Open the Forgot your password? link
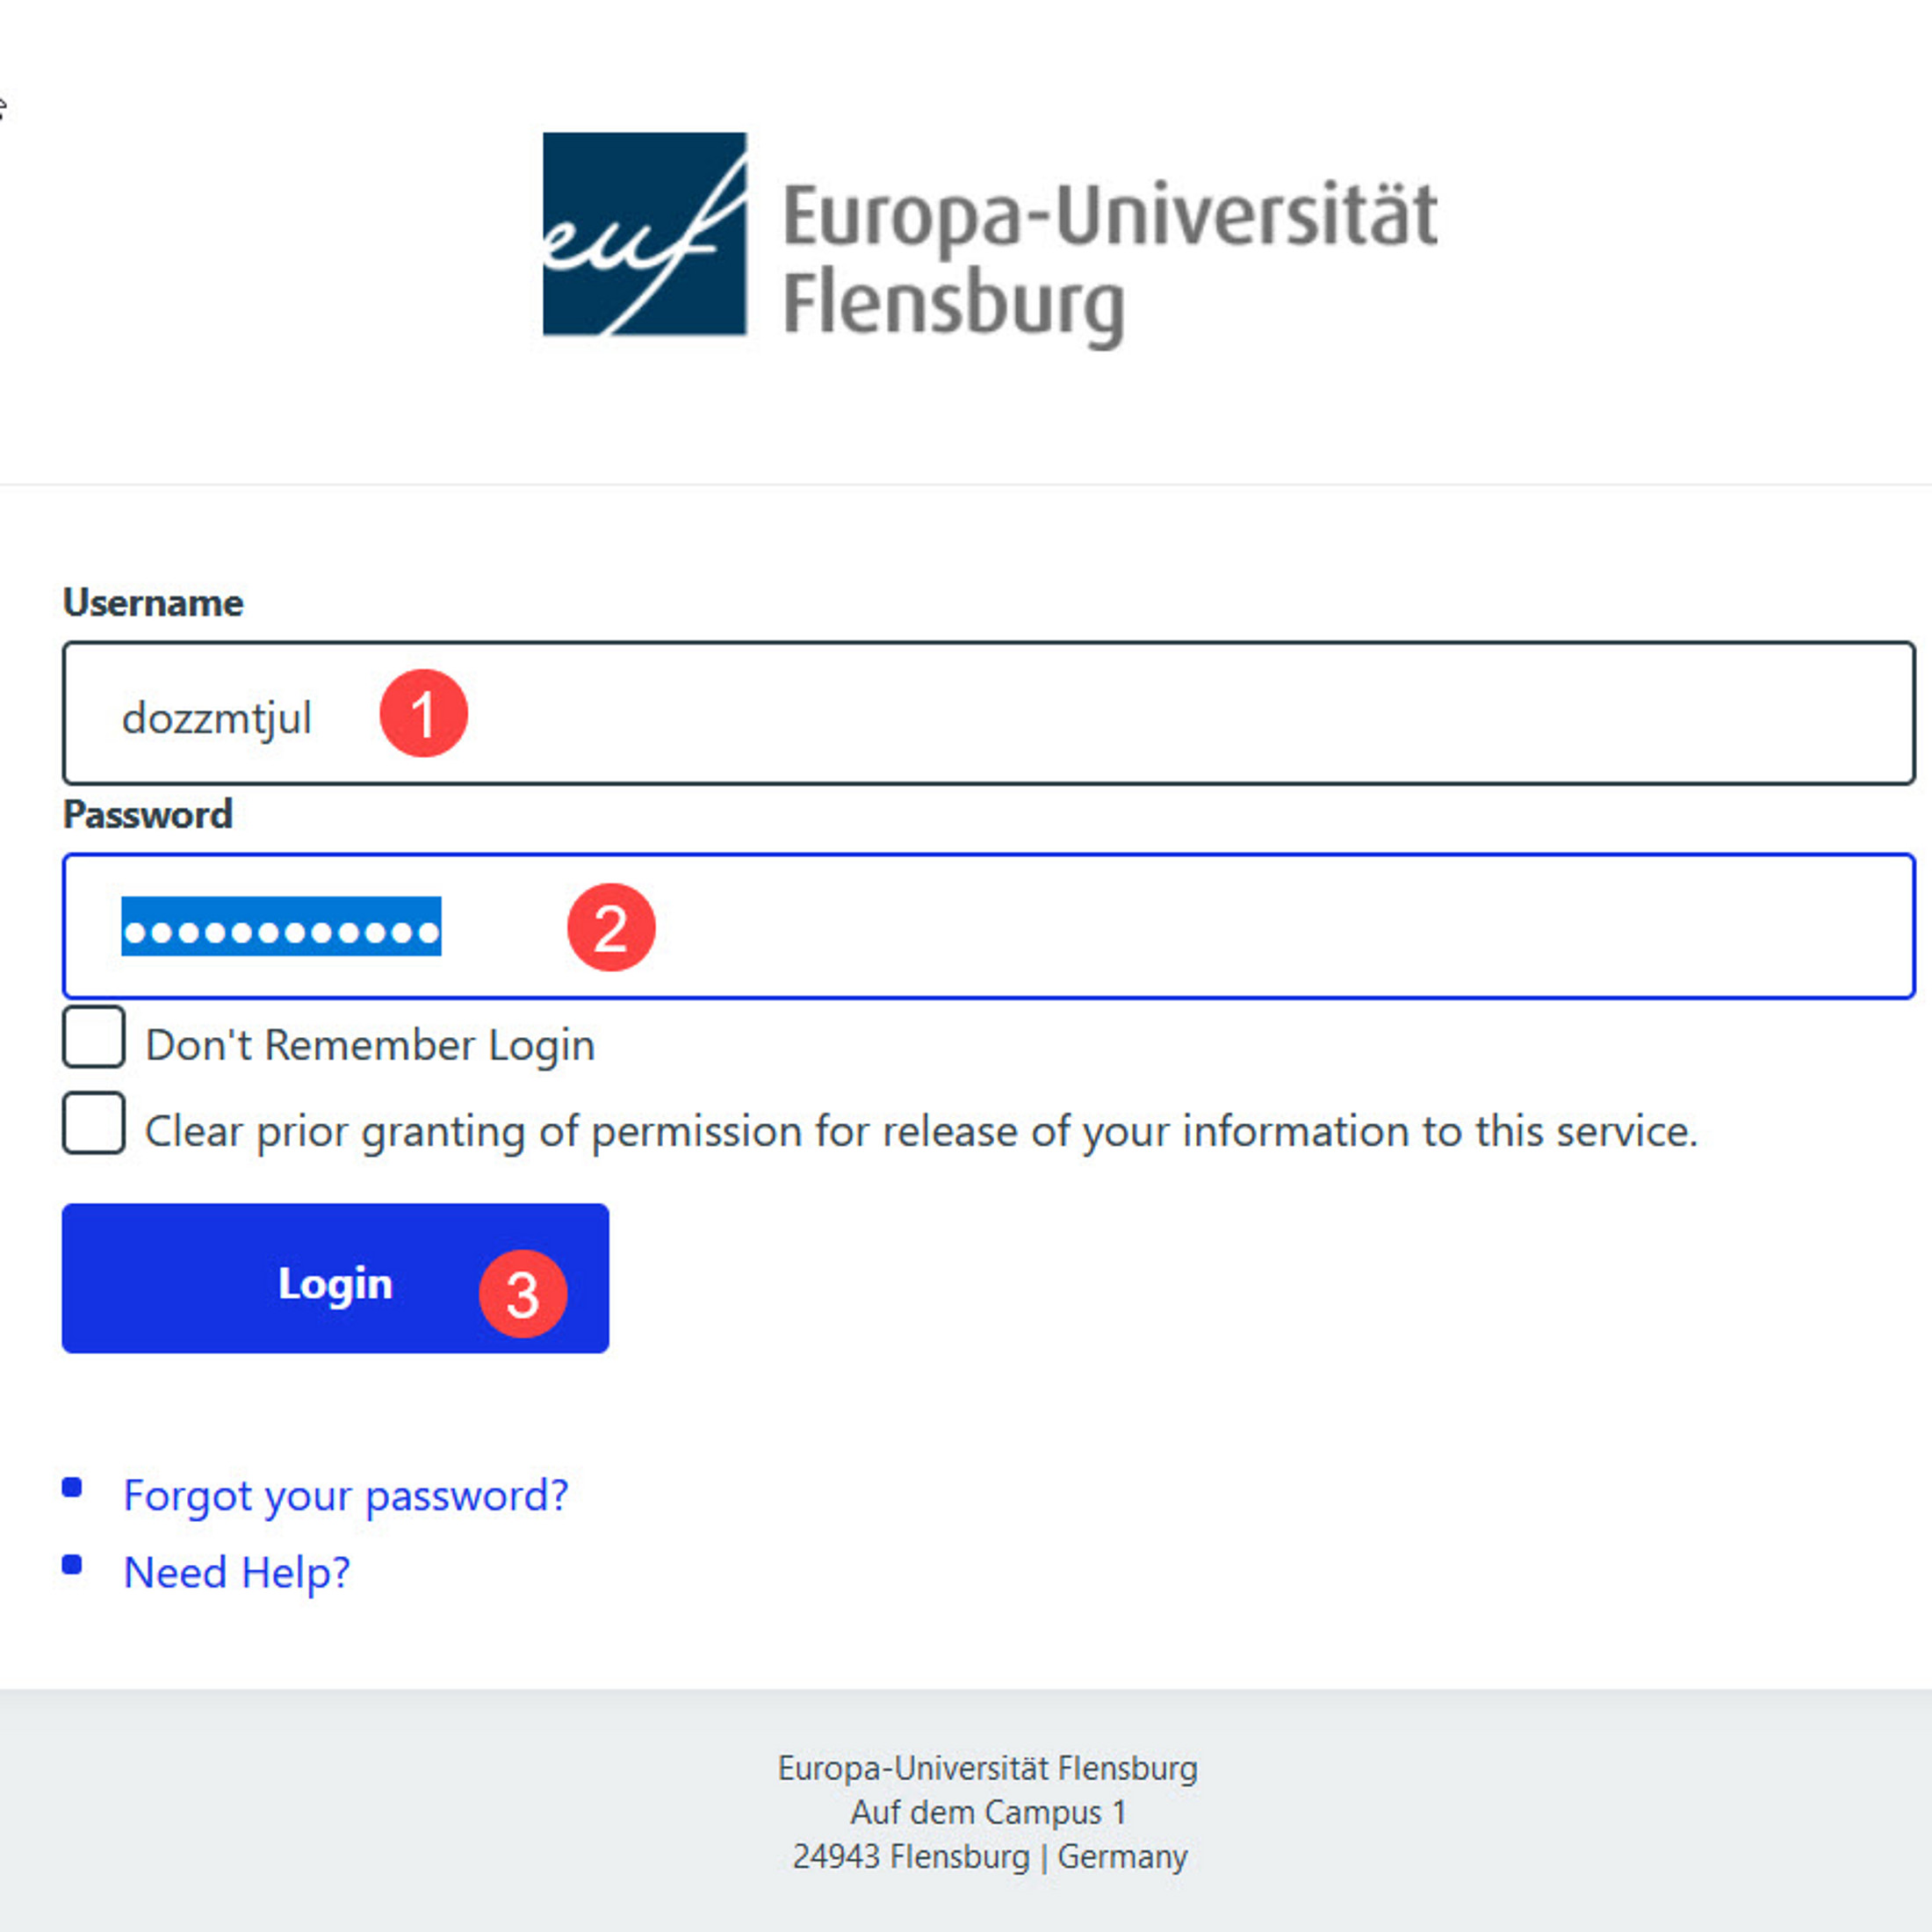 pyautogui.click(x=345, y=1496)
